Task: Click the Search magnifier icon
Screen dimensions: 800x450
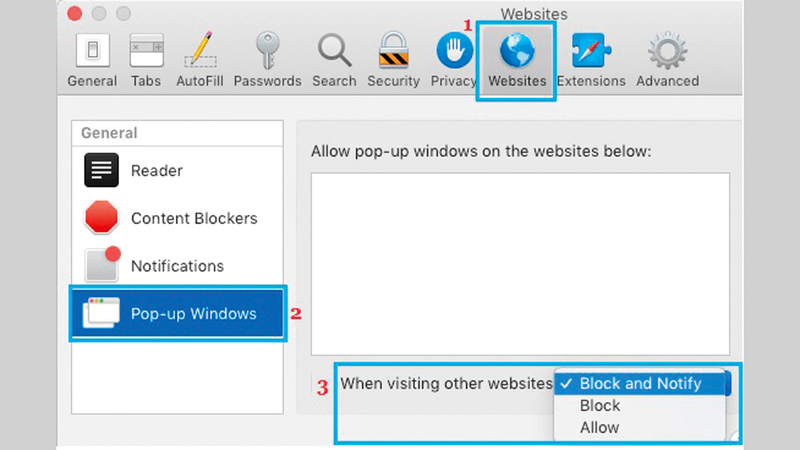Action: [335, 52]
